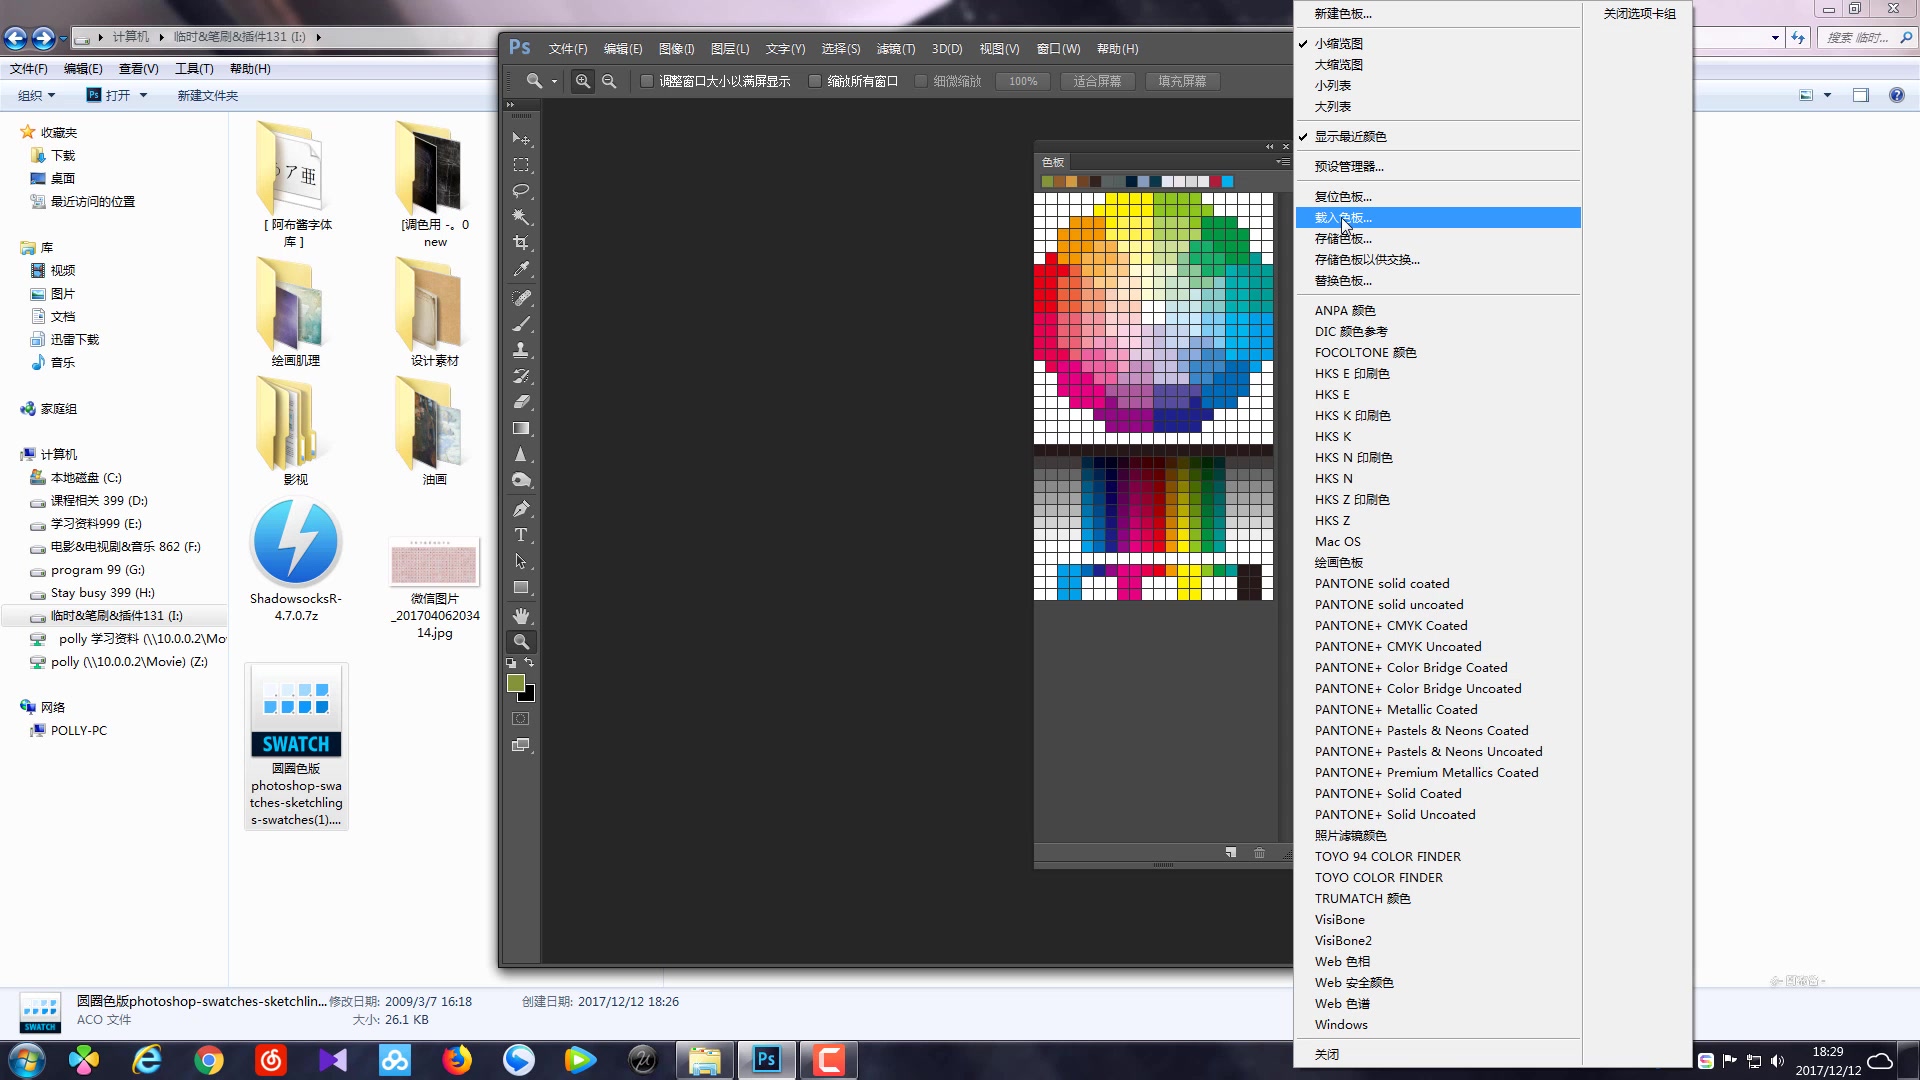
Task: Select the Rectangular Marquee tool
Action: tap(521, 165)
